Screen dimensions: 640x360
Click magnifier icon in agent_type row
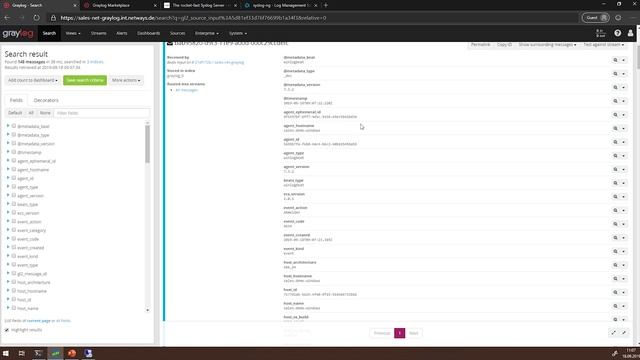(615, 156)
